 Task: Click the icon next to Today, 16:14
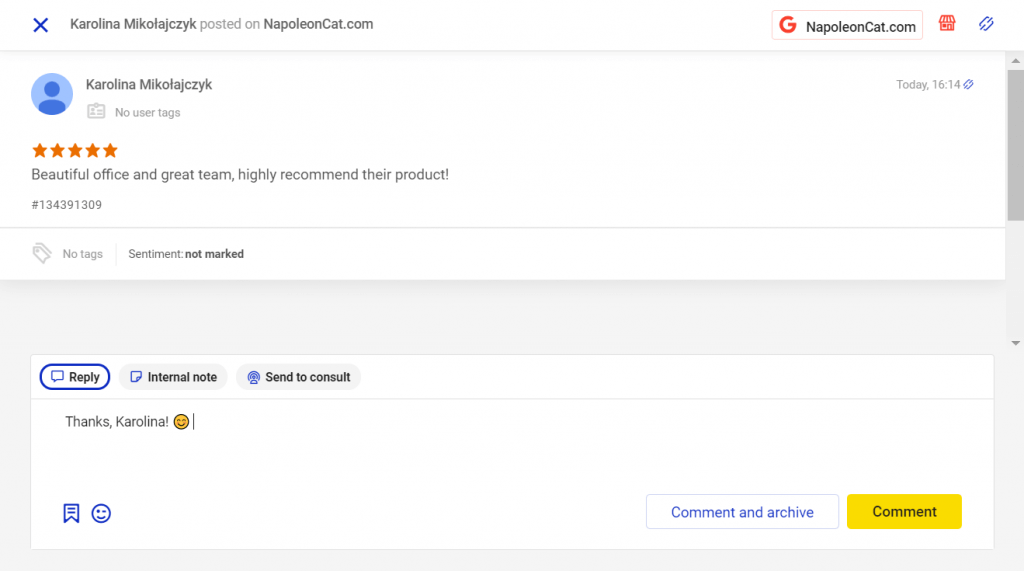(968, 85)
